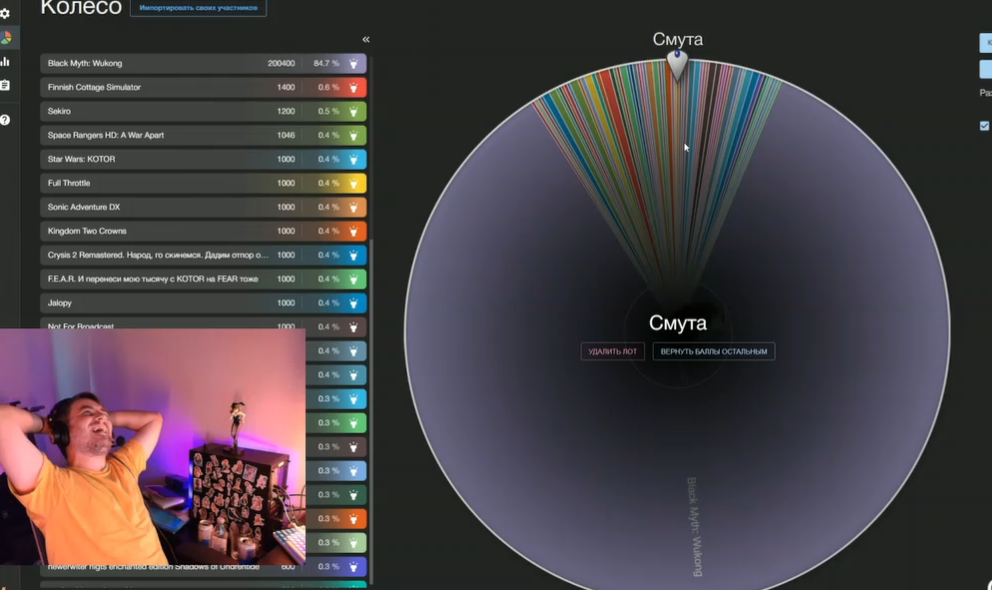The image size is (992, 590).
Task: Click the 0.6 % chance value
Action: coord(328,87)
